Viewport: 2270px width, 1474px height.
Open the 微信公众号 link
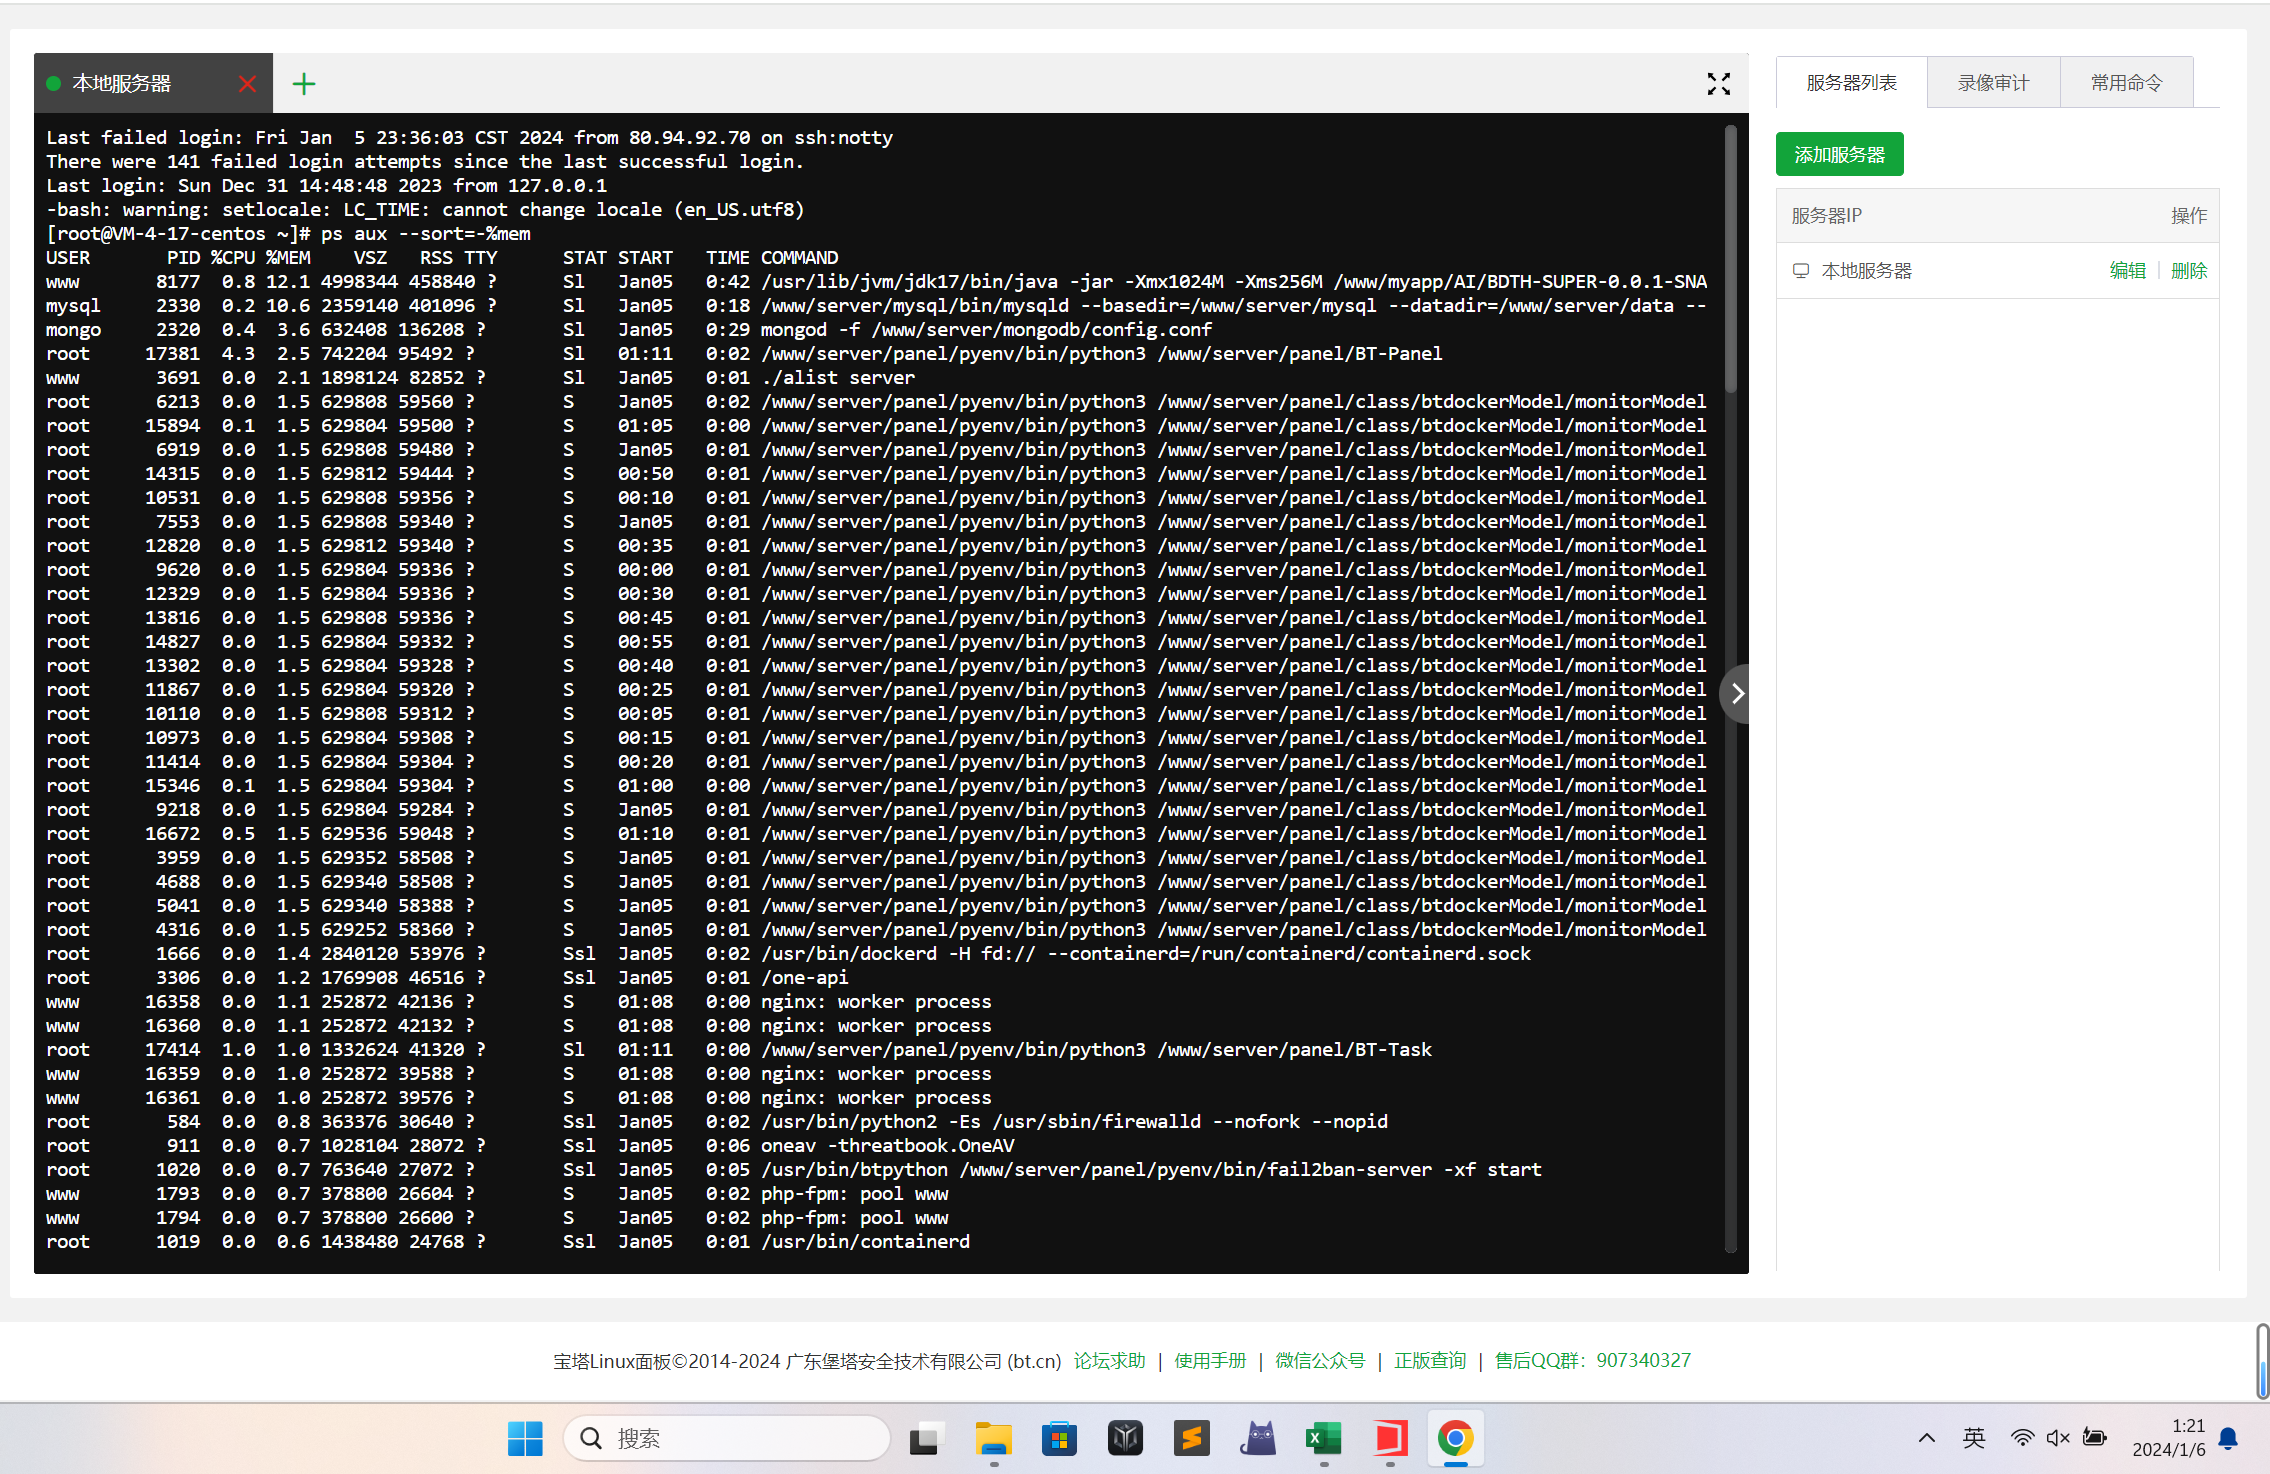[1320, 1361]
